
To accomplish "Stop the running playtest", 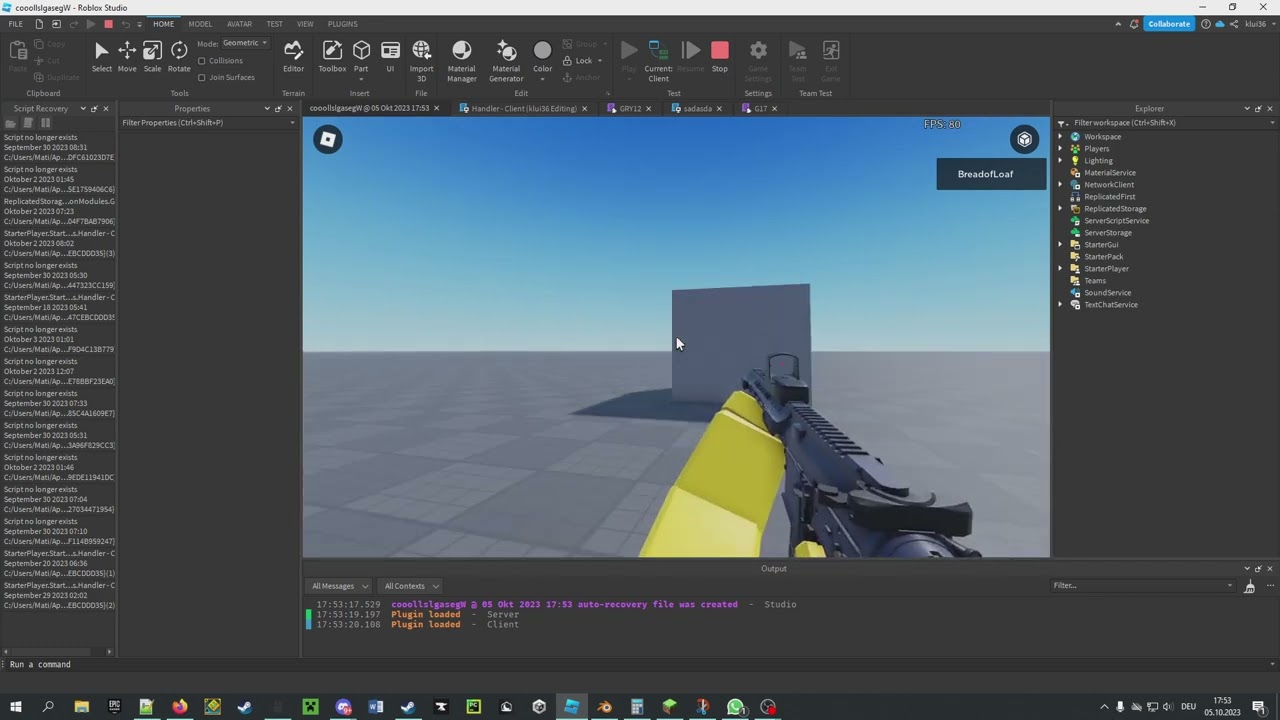I will point(720,57).
